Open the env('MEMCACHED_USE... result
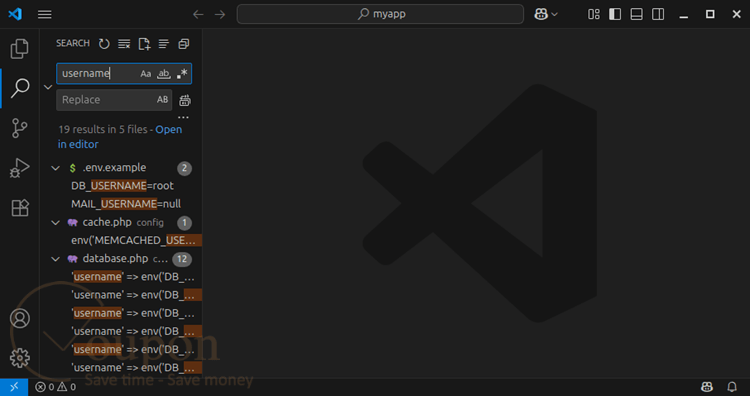The width and height of the screenshot is (750, 396). (x=136, y=241)
